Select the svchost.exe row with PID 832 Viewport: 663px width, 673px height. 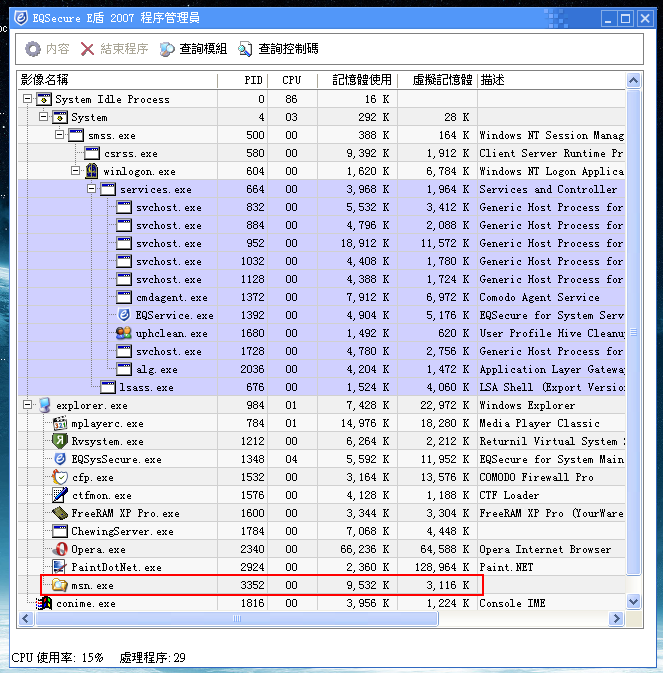tap(322, 207)
